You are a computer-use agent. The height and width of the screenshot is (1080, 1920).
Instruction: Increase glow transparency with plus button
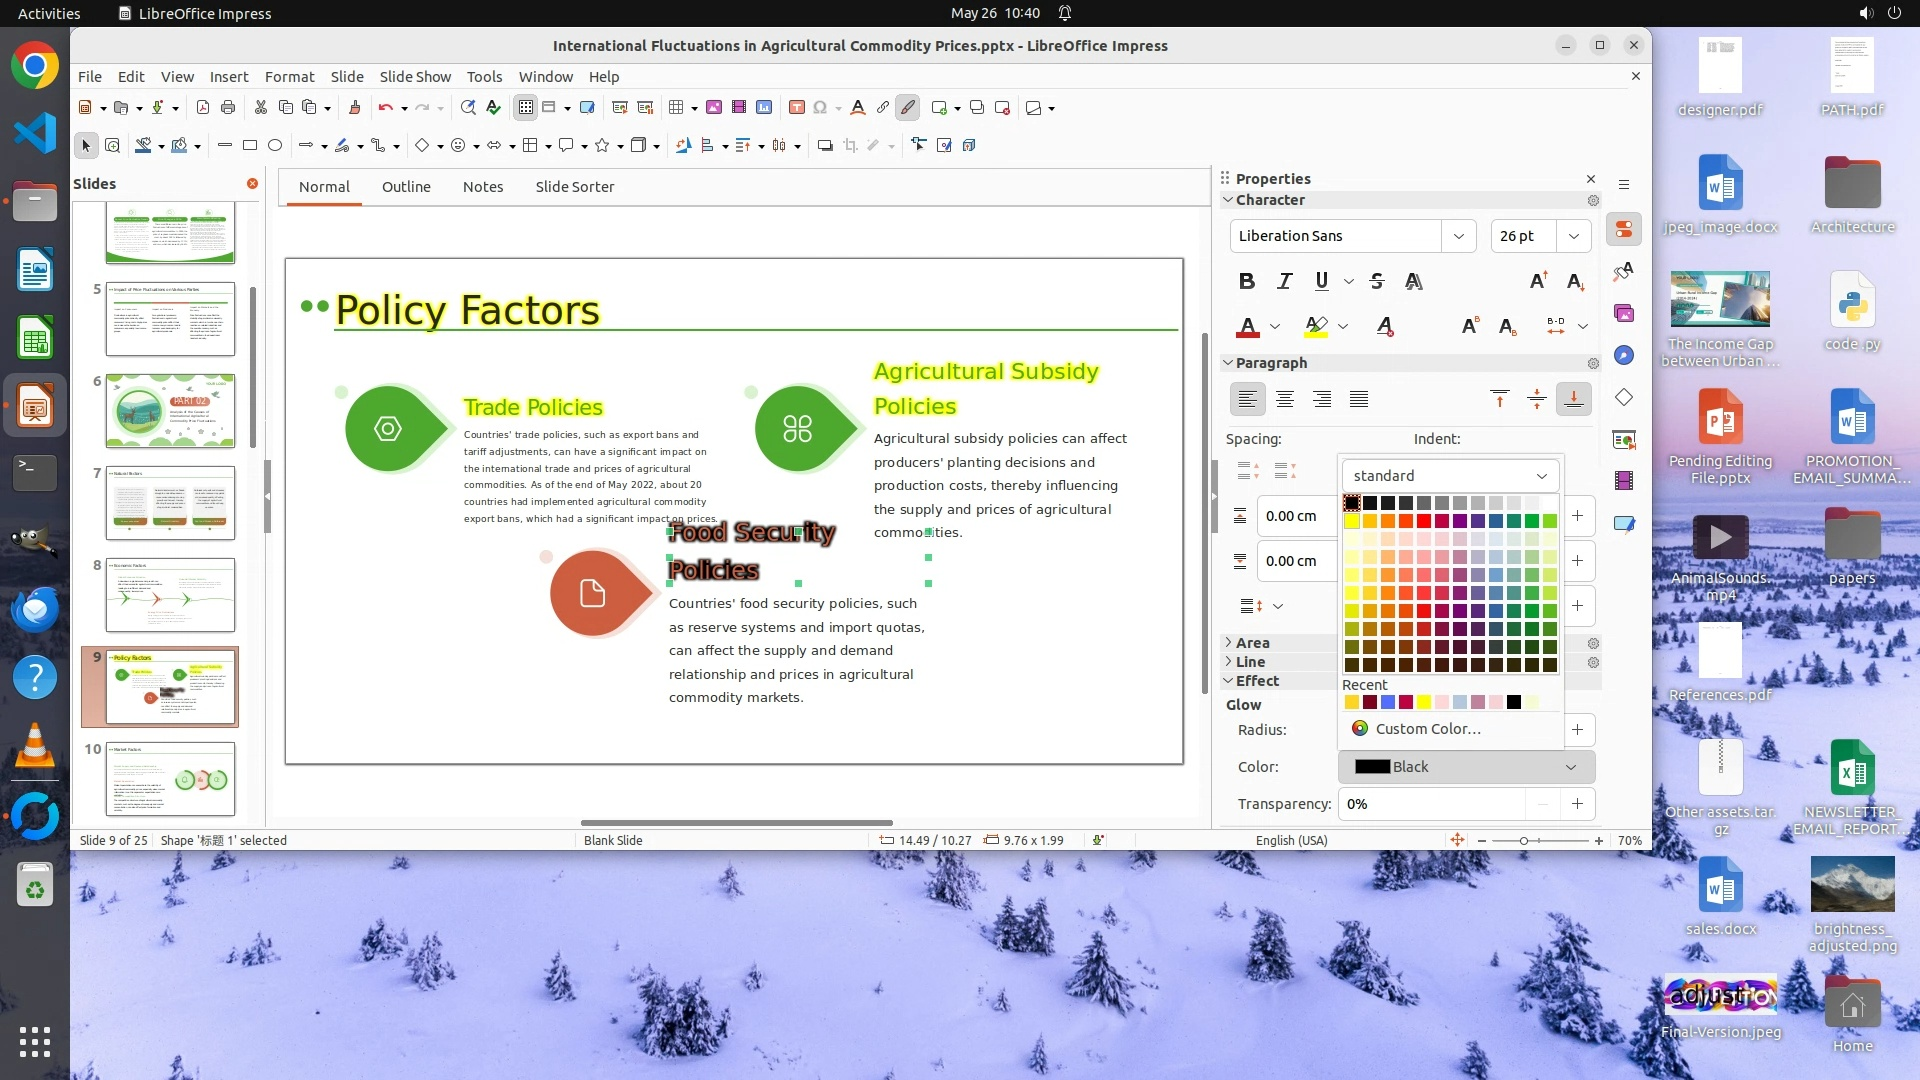(x=1577, y=804)
